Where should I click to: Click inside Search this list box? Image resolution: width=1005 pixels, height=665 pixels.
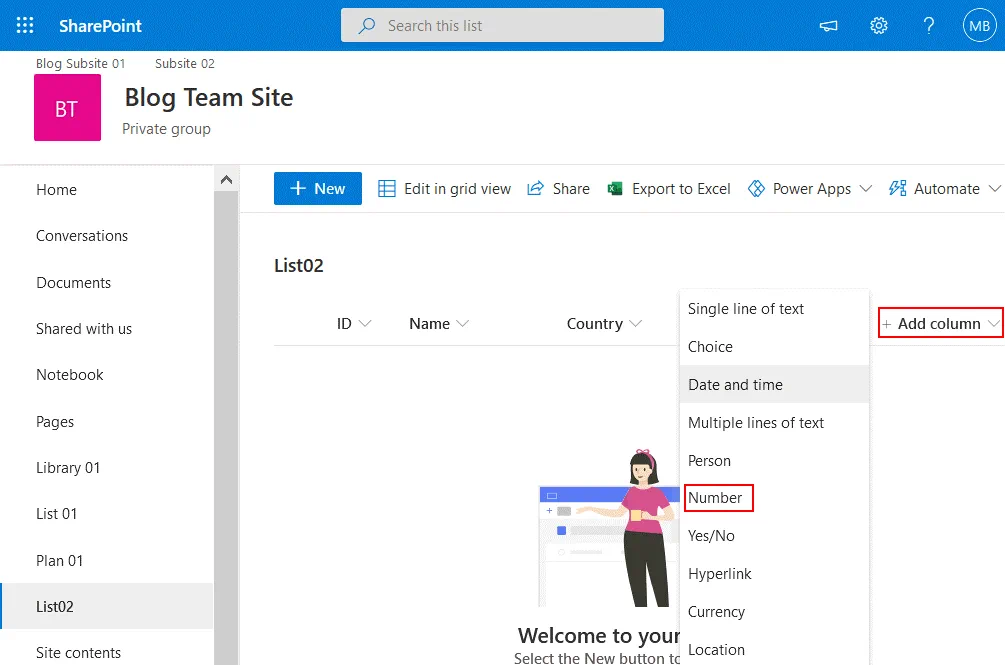point(502,26)
